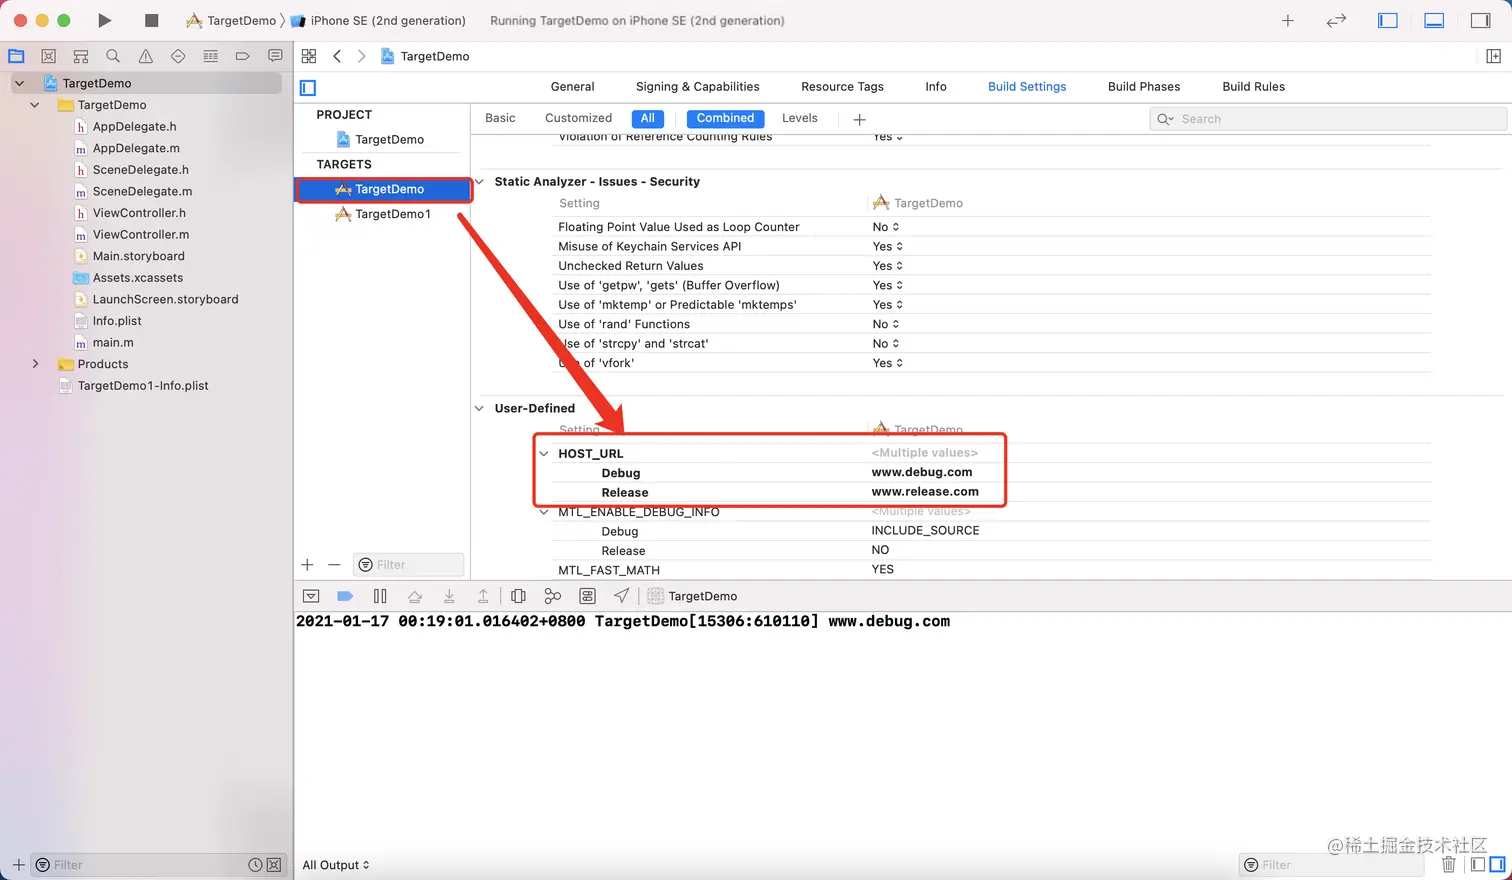Click the Simulate Location arrow icon
This screenshot has width=1512, height=880.
[621, 596]
